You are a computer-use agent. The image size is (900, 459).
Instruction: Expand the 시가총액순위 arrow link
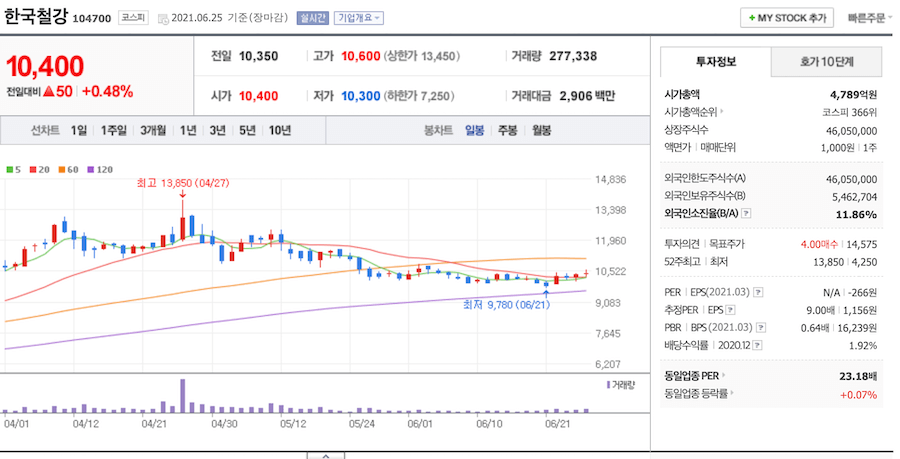[x=721, y=112]
